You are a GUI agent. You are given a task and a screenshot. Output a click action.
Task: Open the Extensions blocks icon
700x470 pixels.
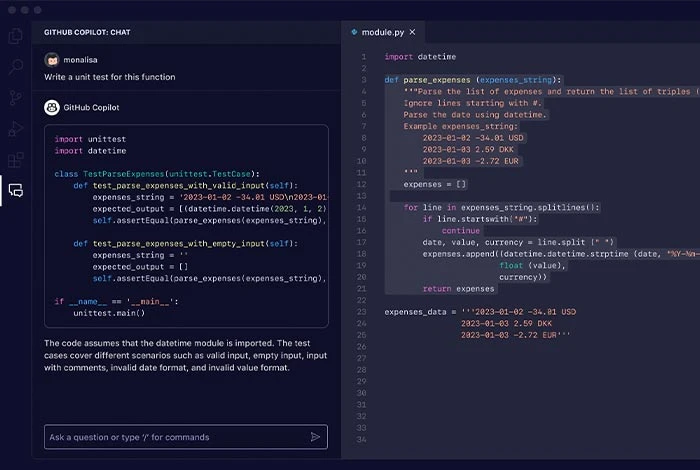coord(16,159)
